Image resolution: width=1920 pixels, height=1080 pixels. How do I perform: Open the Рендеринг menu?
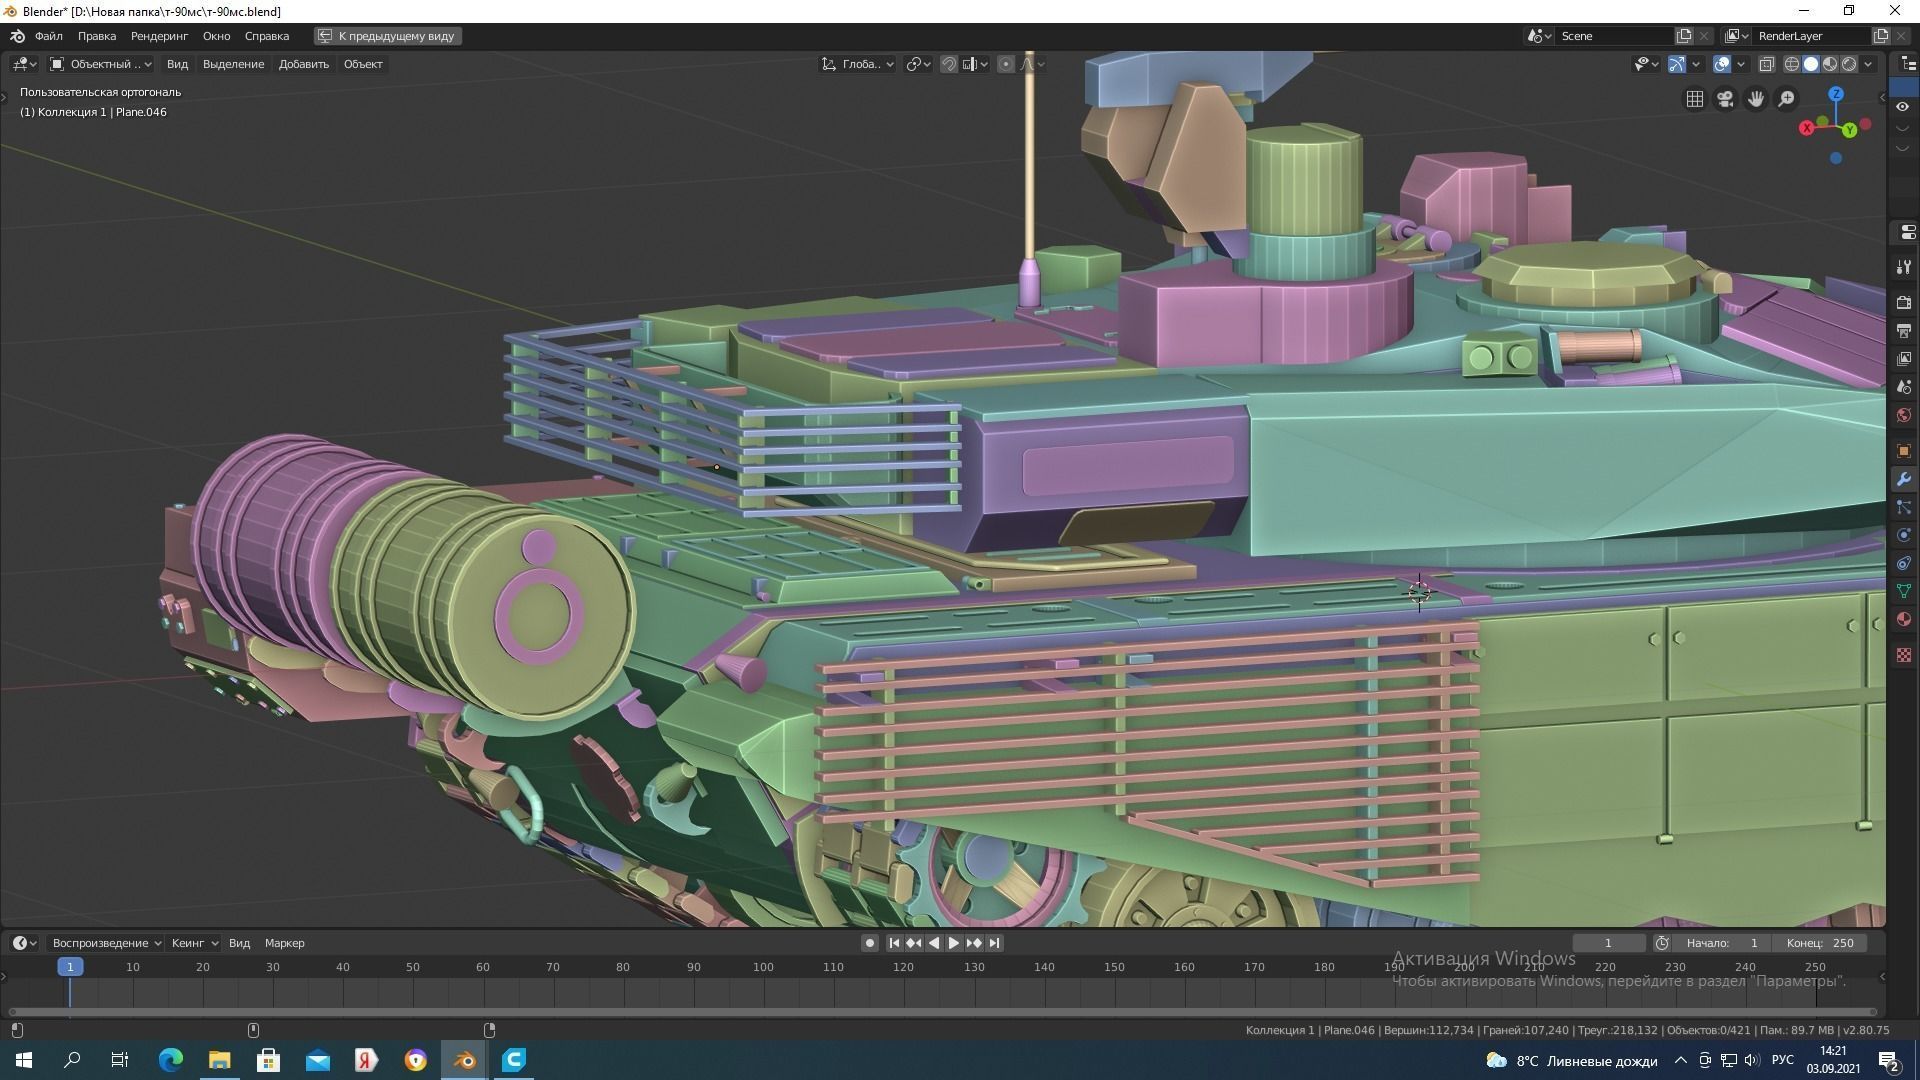(159, 36)
